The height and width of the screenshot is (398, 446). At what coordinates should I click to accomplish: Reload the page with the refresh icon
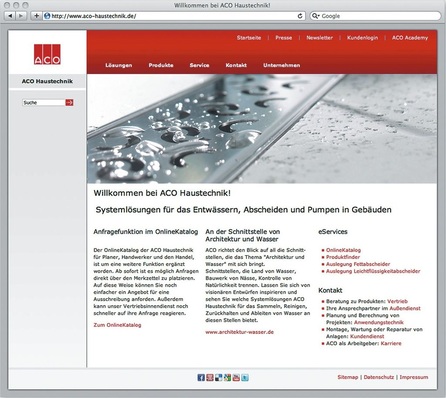pyautogui.click(x=300, y=16)
